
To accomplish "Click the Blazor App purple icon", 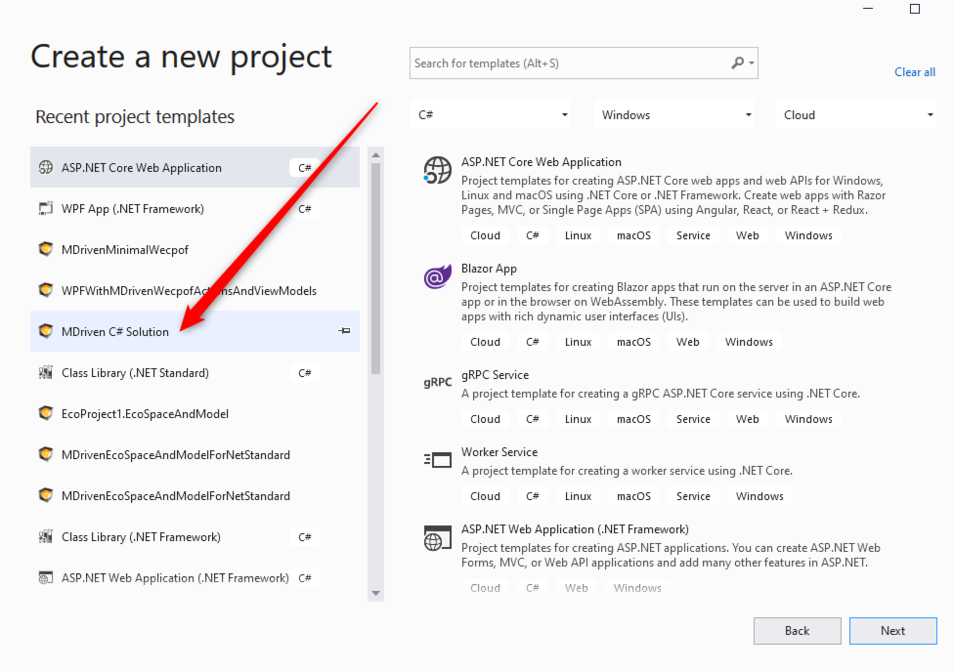I will [x=437, y=276].
